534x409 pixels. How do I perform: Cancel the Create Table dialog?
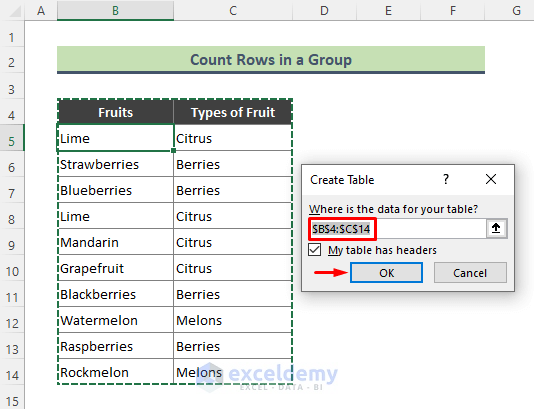click(x=470, y=273)
